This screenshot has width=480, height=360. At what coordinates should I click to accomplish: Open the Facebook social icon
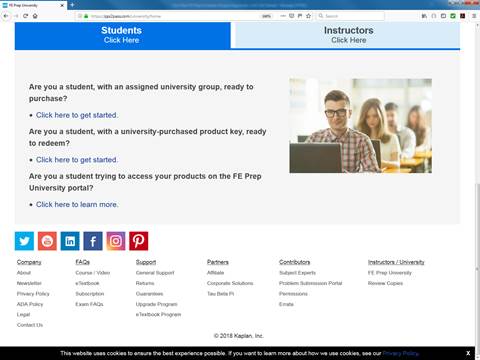point(93,241)
